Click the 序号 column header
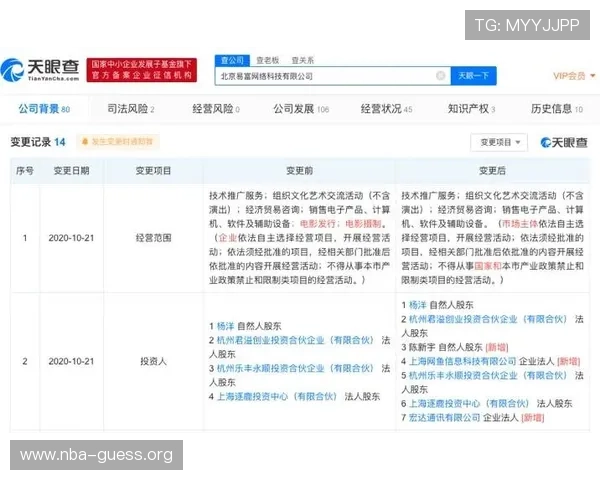This screenshot has height=480, width=600. pyautogui.click(x=25, y=171)
